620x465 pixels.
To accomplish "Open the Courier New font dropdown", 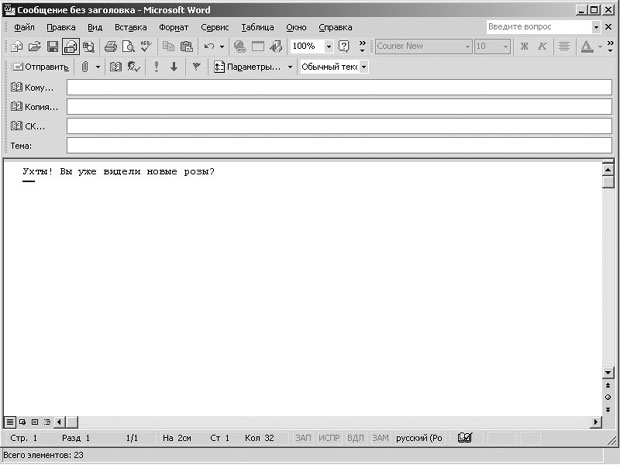I will pos(467,47).
